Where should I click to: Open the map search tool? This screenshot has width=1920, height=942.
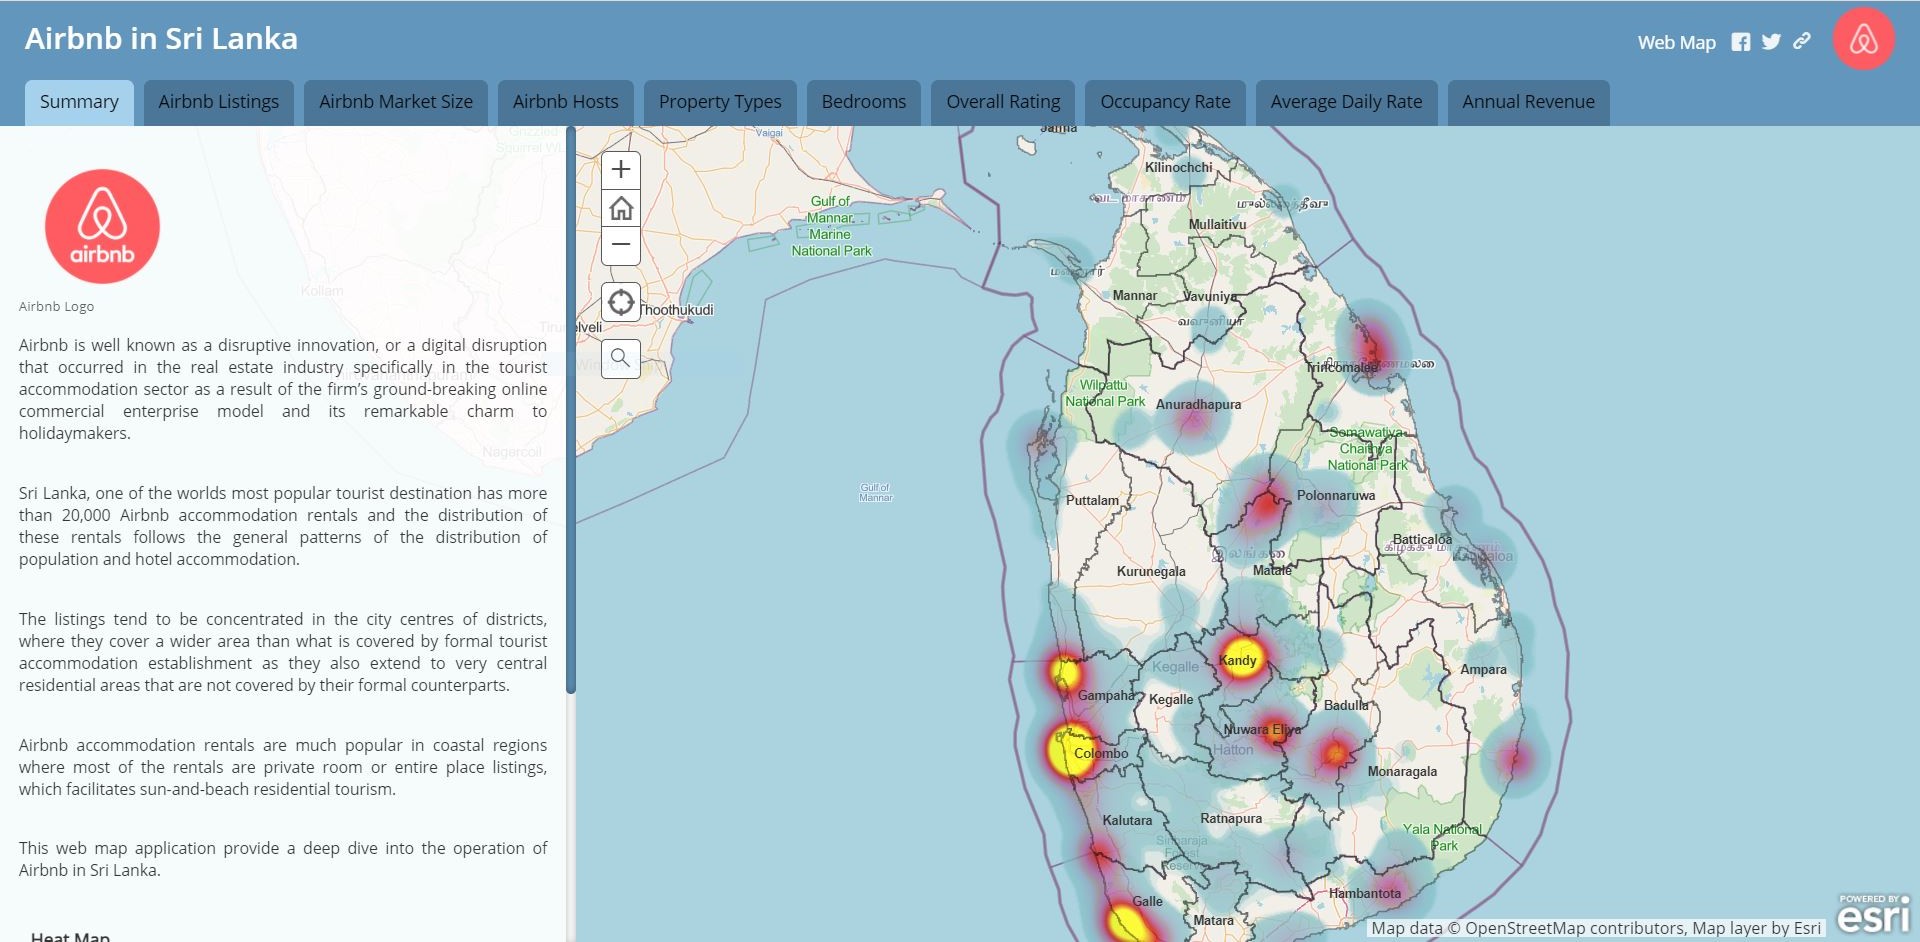[621, 358]
